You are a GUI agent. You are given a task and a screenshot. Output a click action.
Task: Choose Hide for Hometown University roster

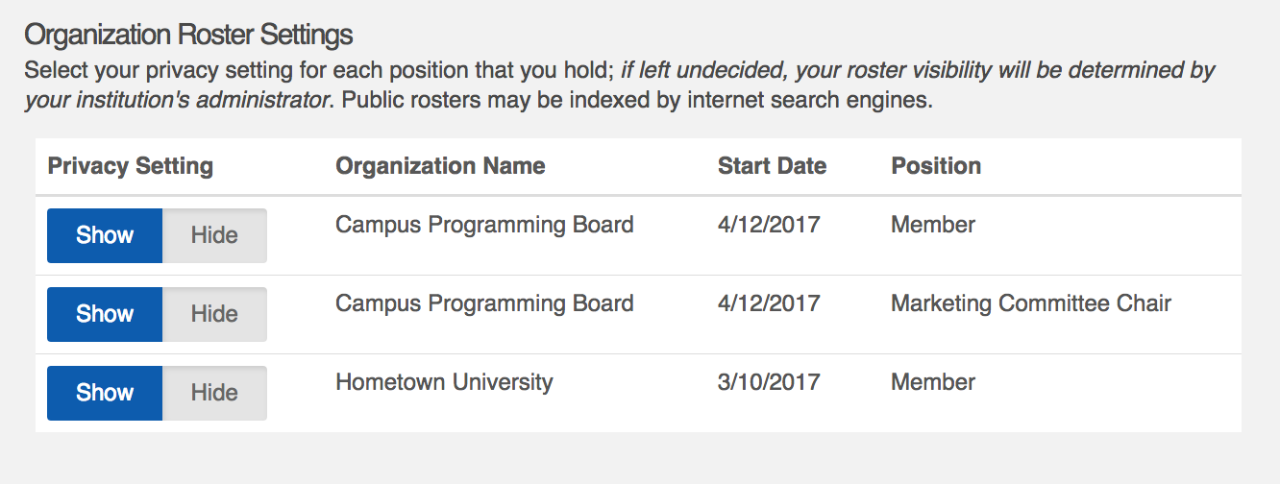point(214,392)
